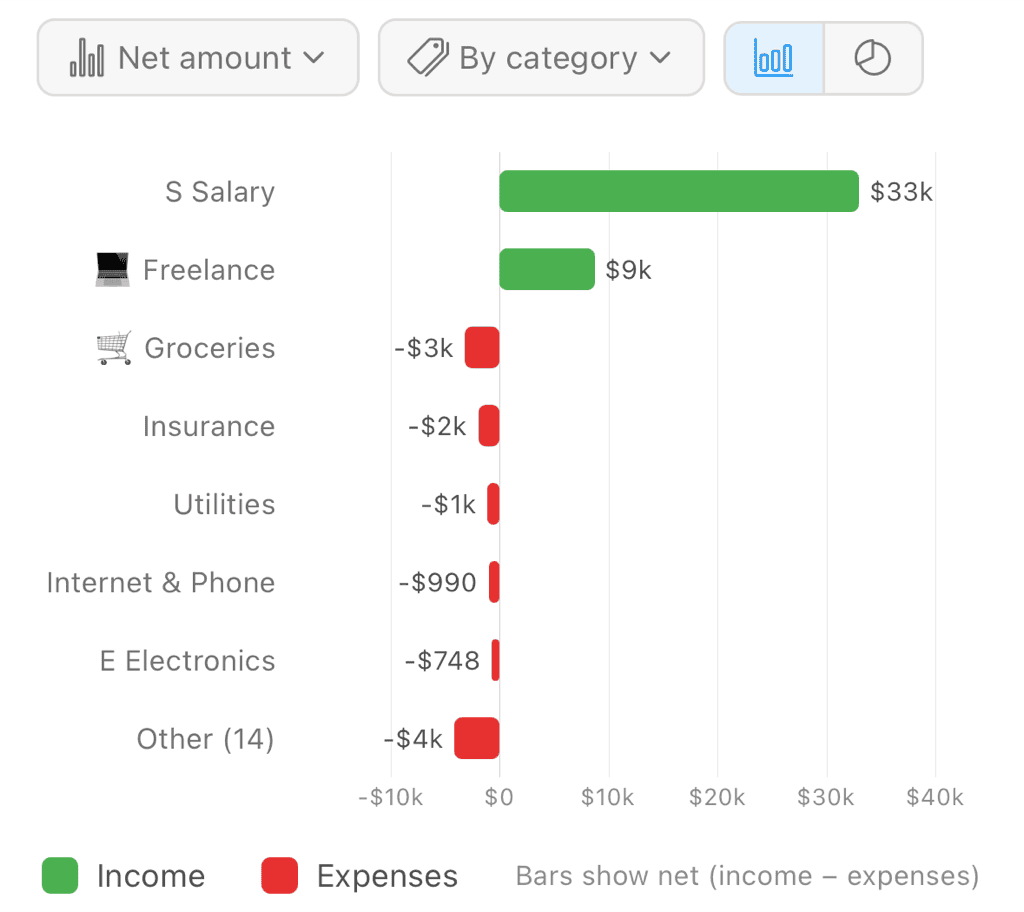Click the S icon before Salary
The height and width of the screenshot is (912, 1024).
[174, 192]
